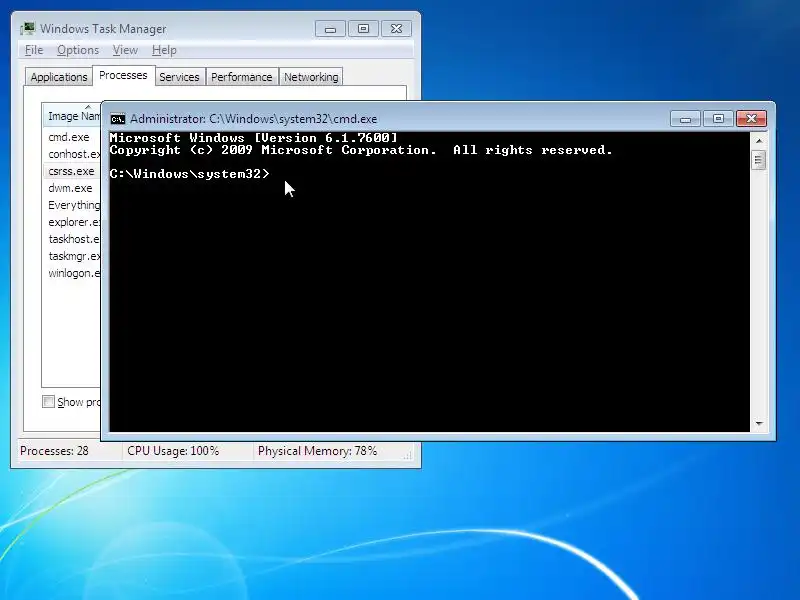The width and height of the screenshot is (800, 600).
Task: Click the Processes: 28 status text
Action: pyautogui.click(x=54, y=451)
